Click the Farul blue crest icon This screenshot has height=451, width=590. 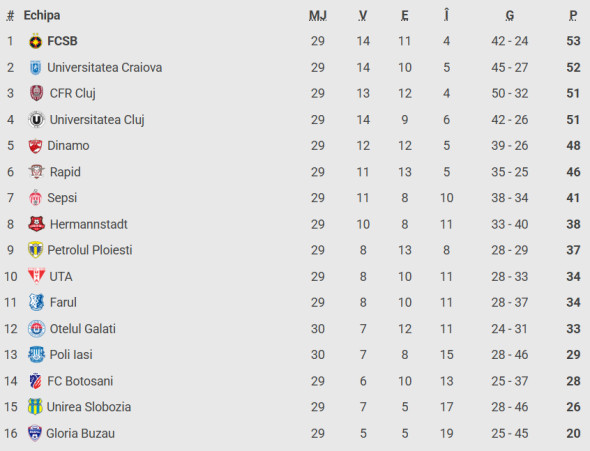36,302
